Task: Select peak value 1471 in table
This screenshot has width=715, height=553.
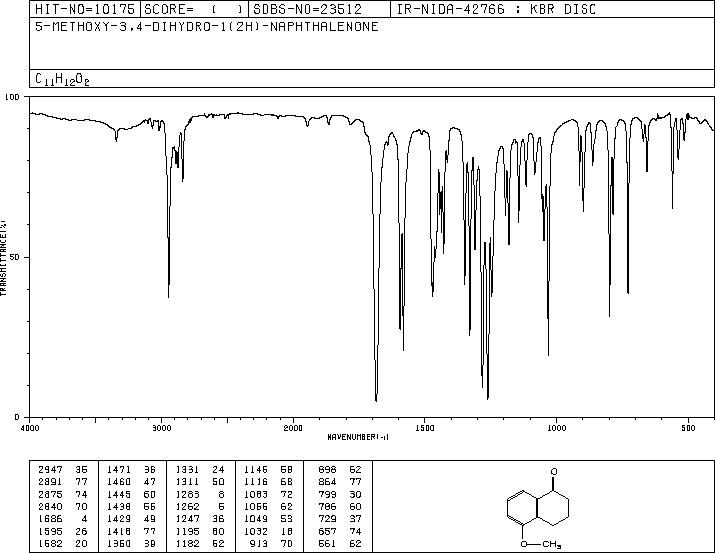Action: coord(119,470)
